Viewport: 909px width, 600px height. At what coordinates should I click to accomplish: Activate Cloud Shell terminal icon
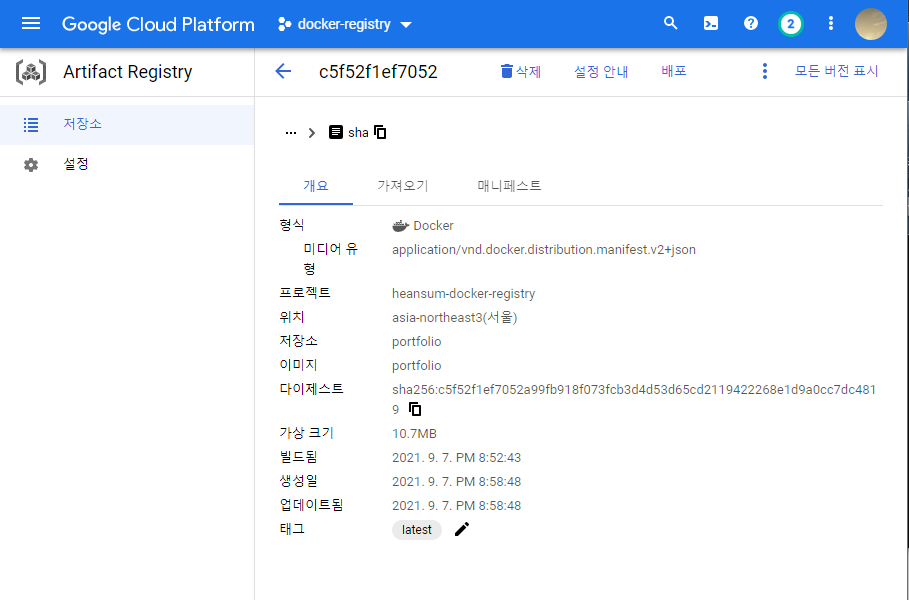click(711, 24)
